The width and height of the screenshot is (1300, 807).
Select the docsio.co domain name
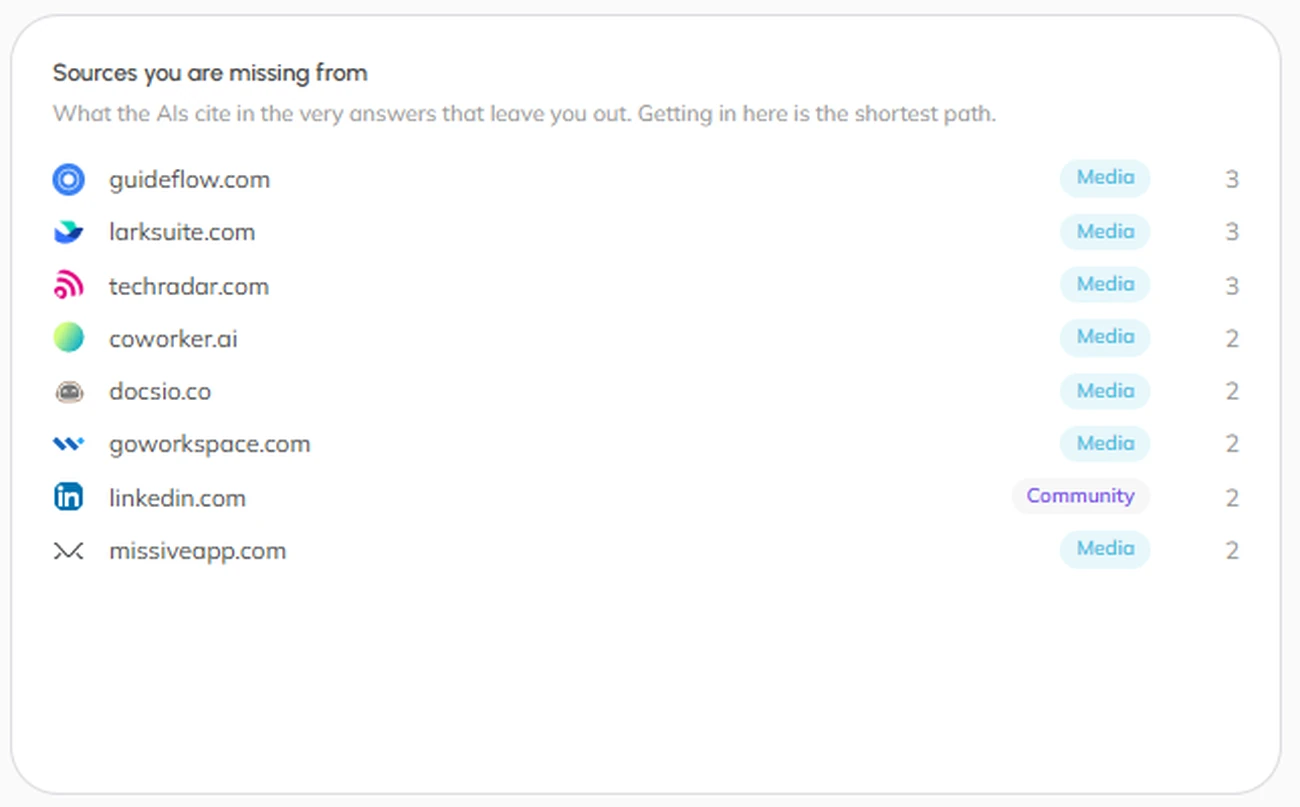point(160,392)
